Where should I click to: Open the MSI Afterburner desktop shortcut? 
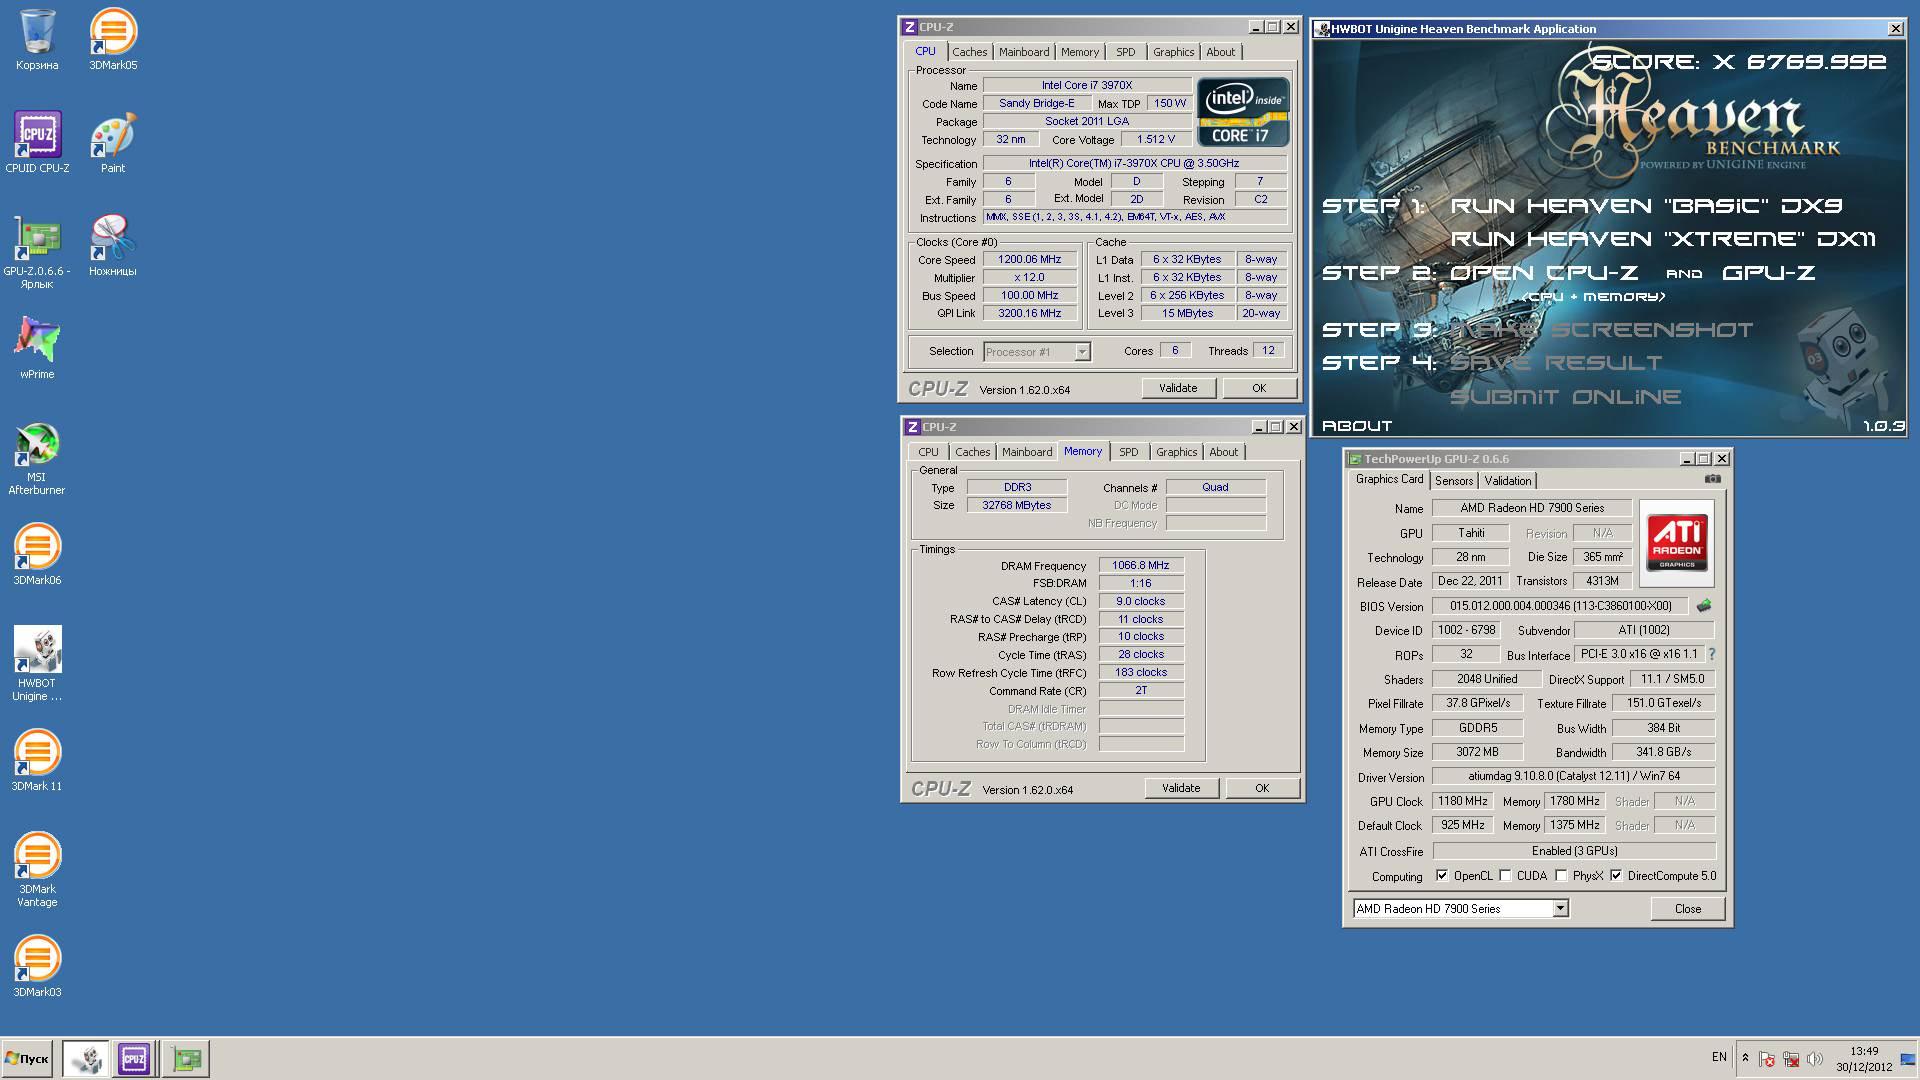[x=37, y=457]
